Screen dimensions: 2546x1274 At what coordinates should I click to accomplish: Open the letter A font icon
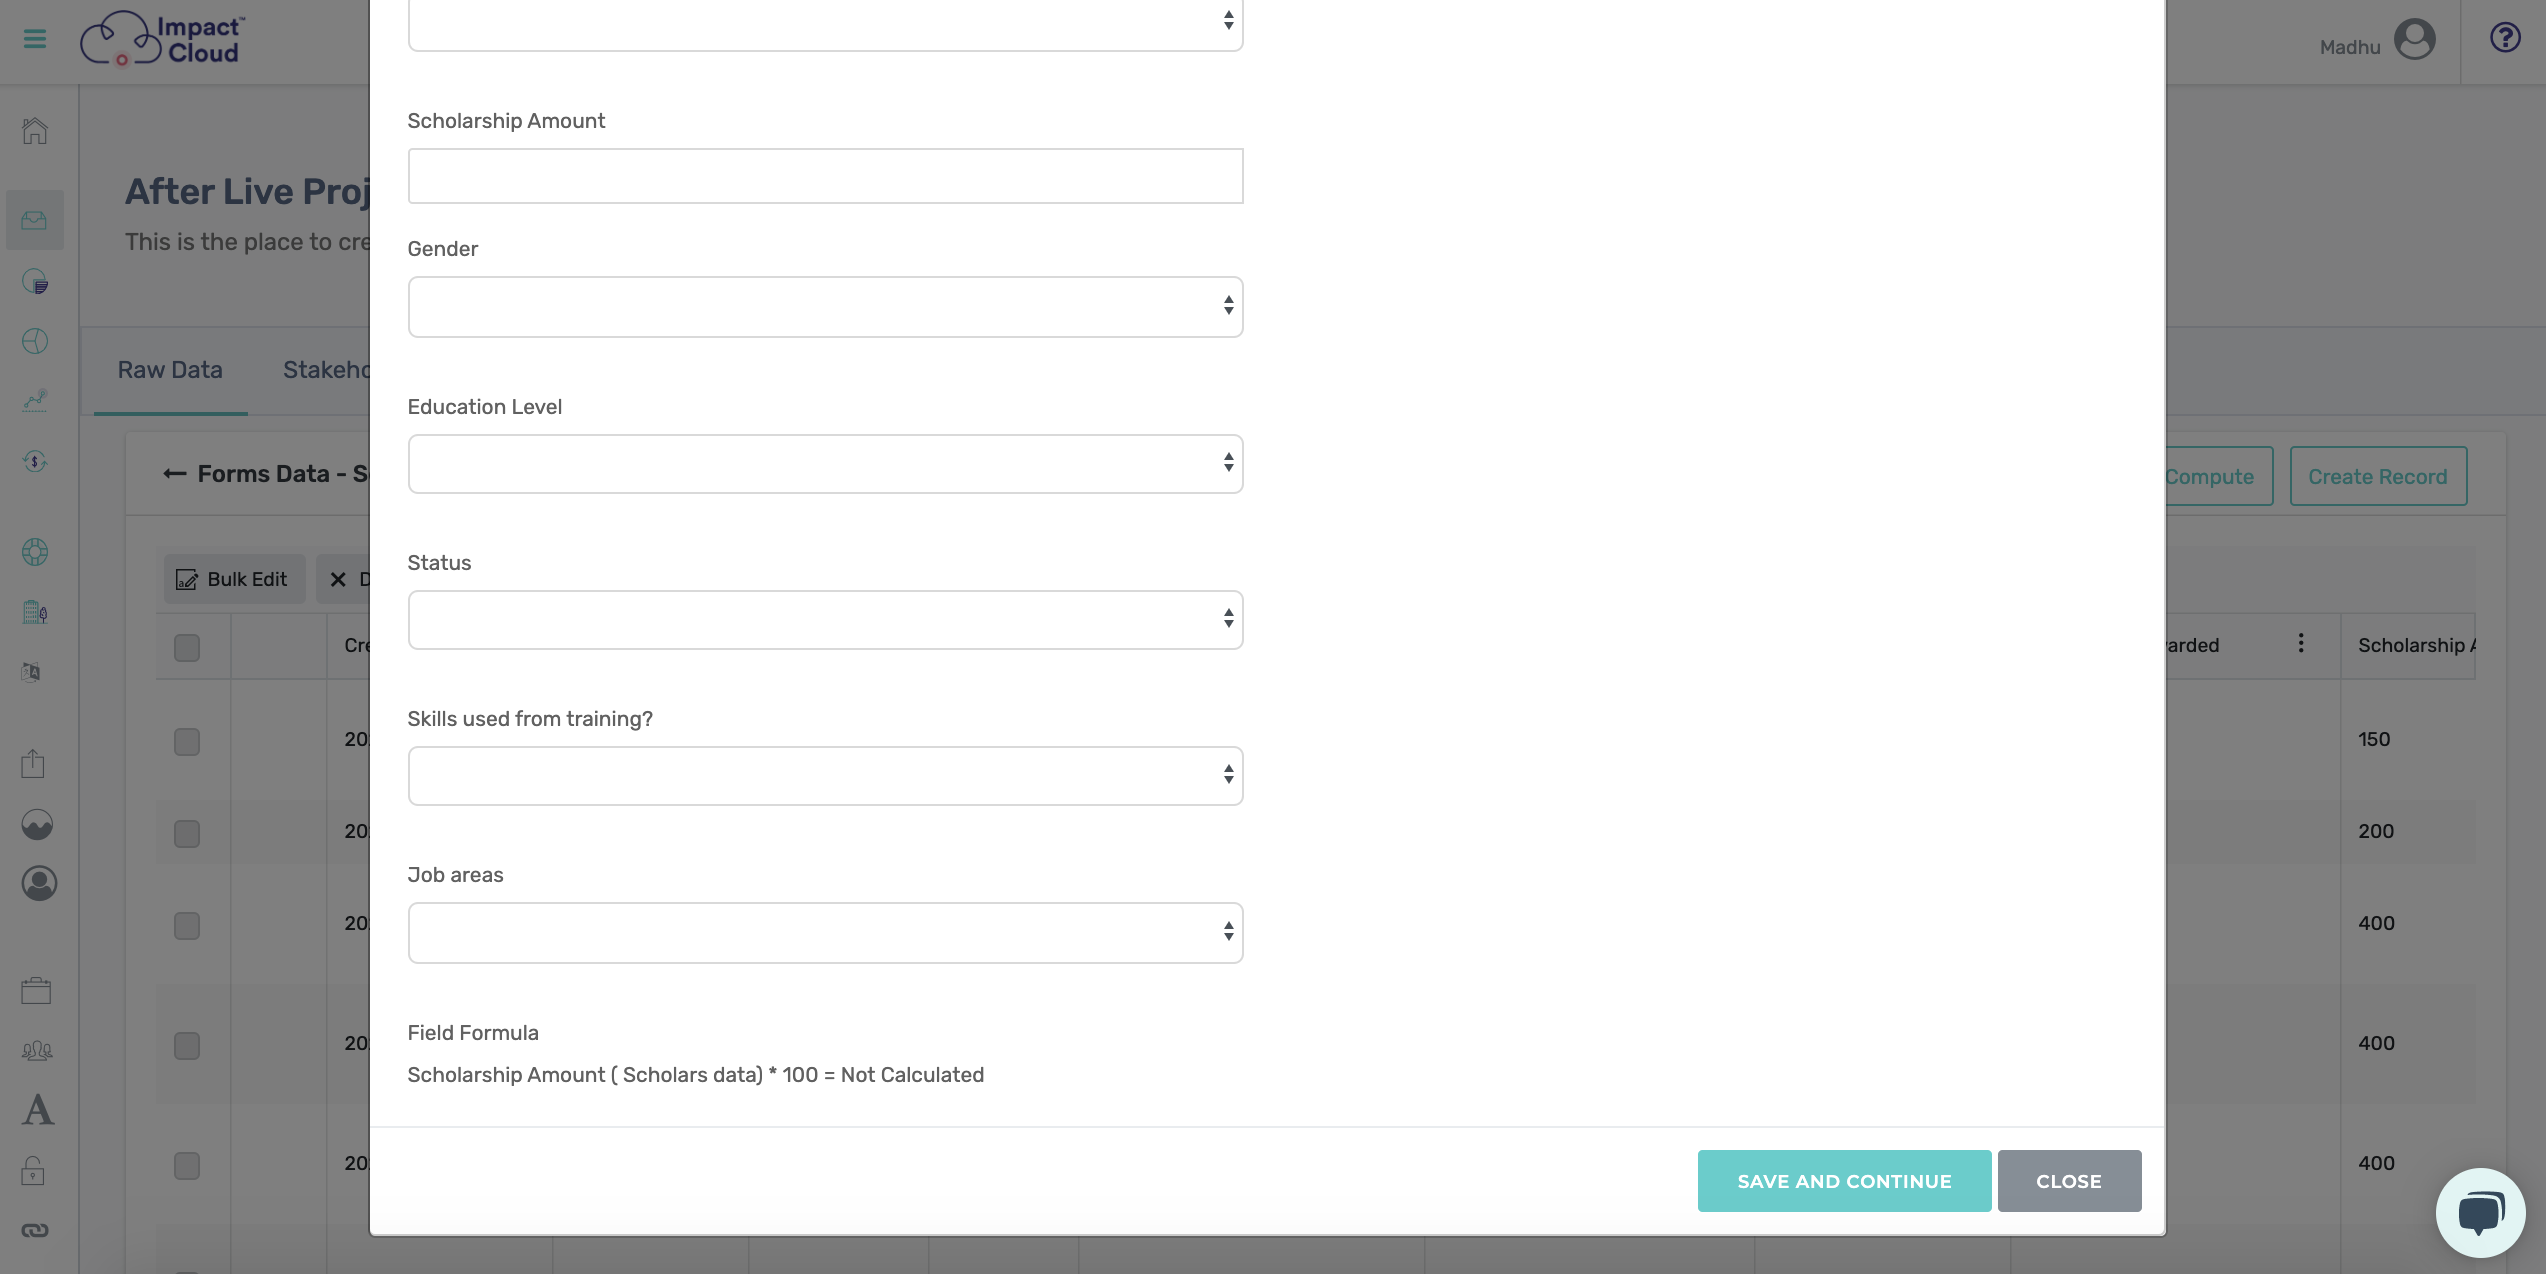(x=38, y=1110)
